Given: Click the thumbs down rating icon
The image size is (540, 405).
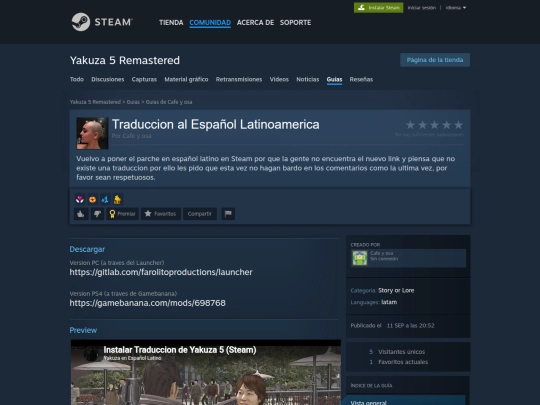Looking at the screenshot, I should point(97,214).
